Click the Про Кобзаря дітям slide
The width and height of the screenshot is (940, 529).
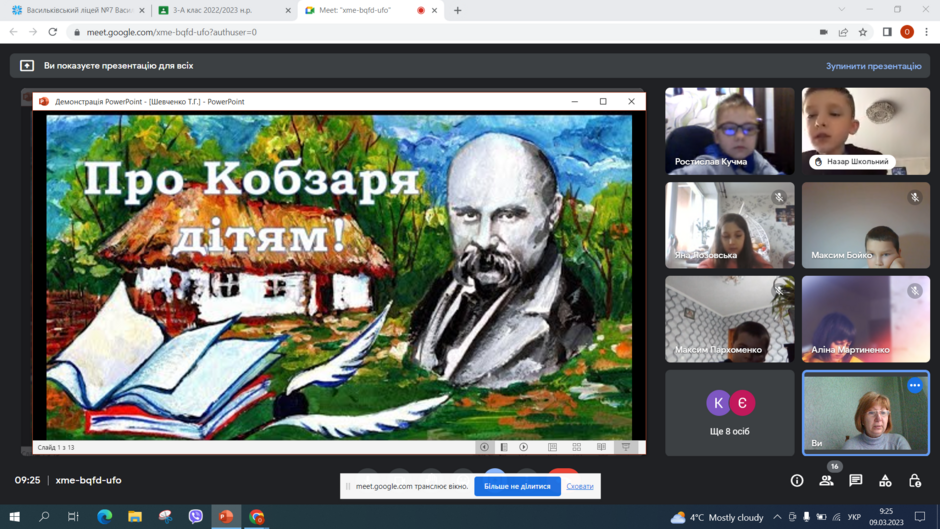(339, 277)
